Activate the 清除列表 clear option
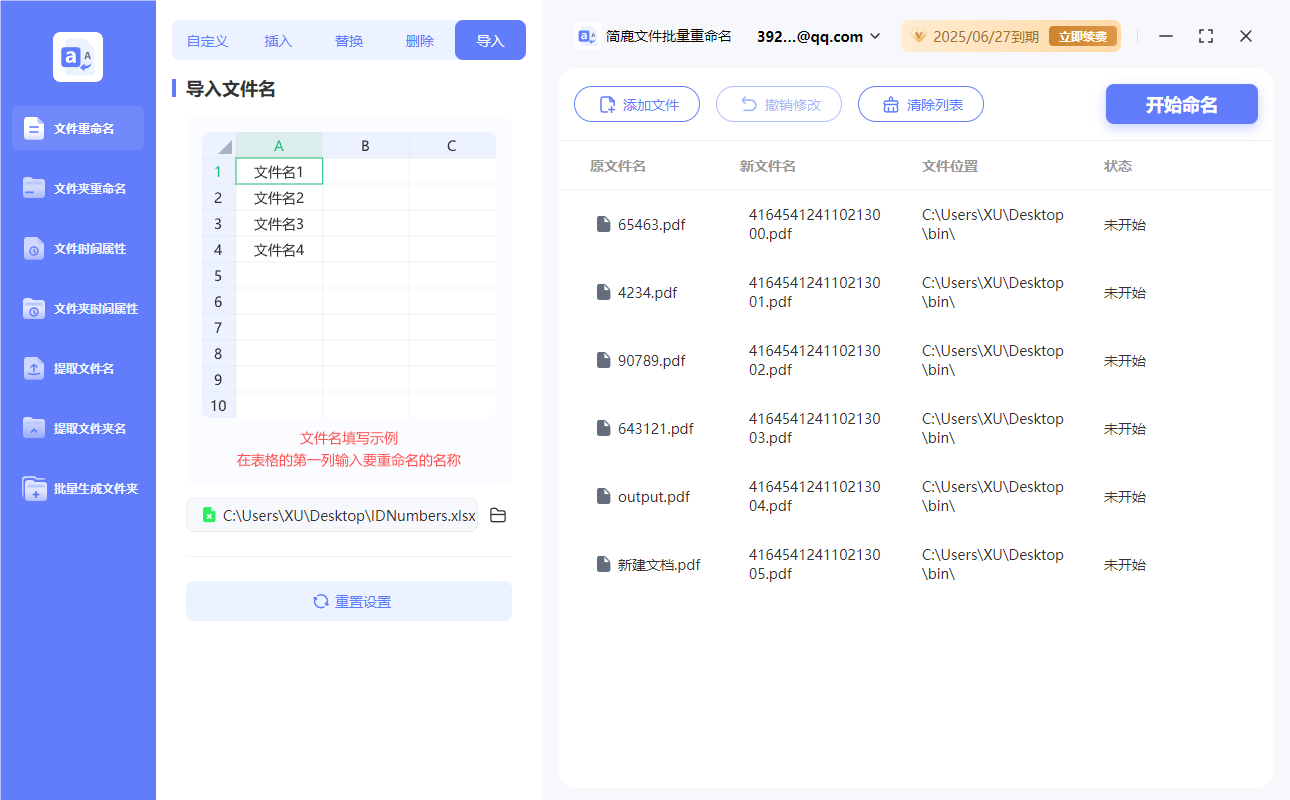Viewport: 1290px width, 800px height. pyautogui.click(x=920, y=103)
